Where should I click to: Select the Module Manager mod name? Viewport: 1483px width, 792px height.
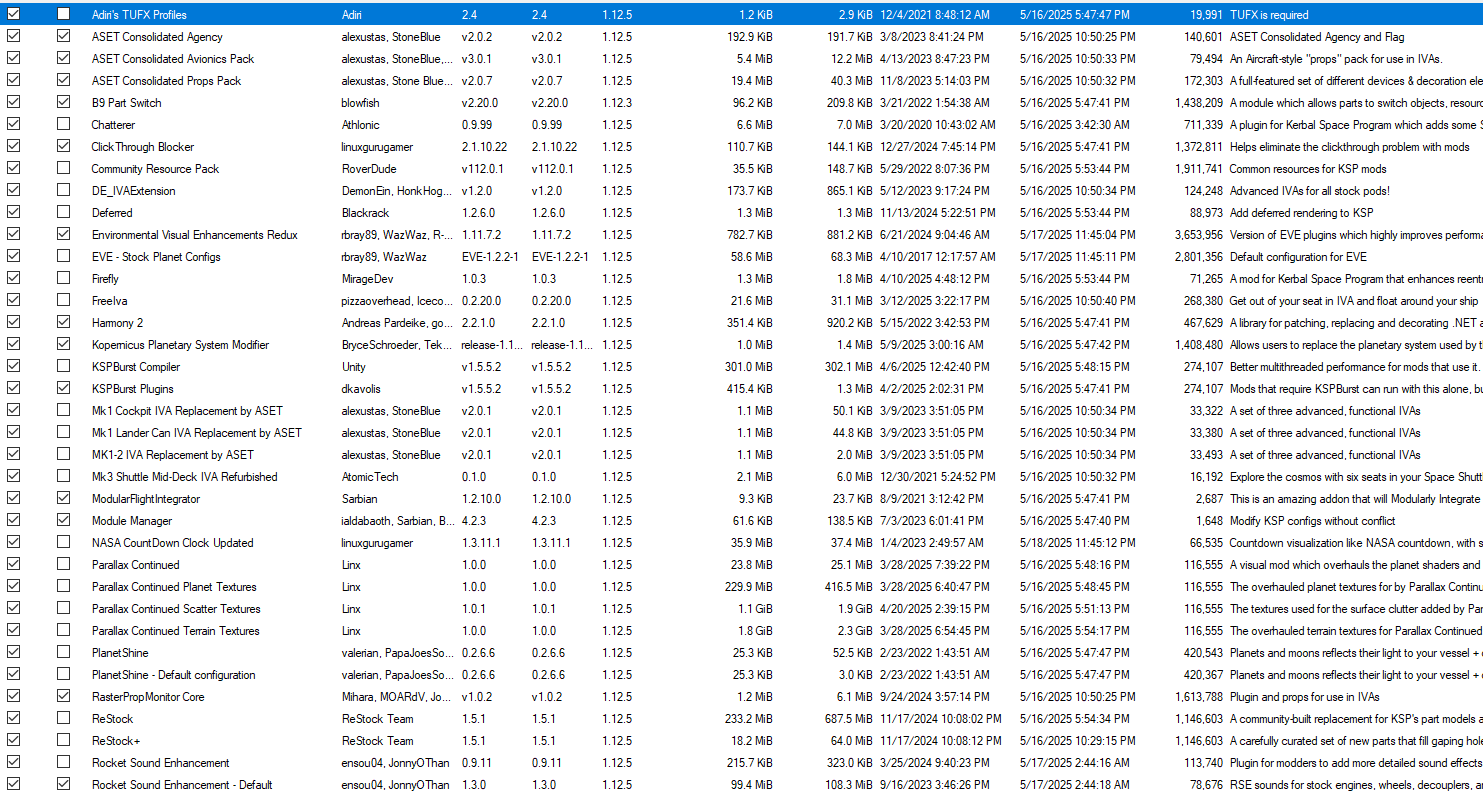tap(132, 521)
